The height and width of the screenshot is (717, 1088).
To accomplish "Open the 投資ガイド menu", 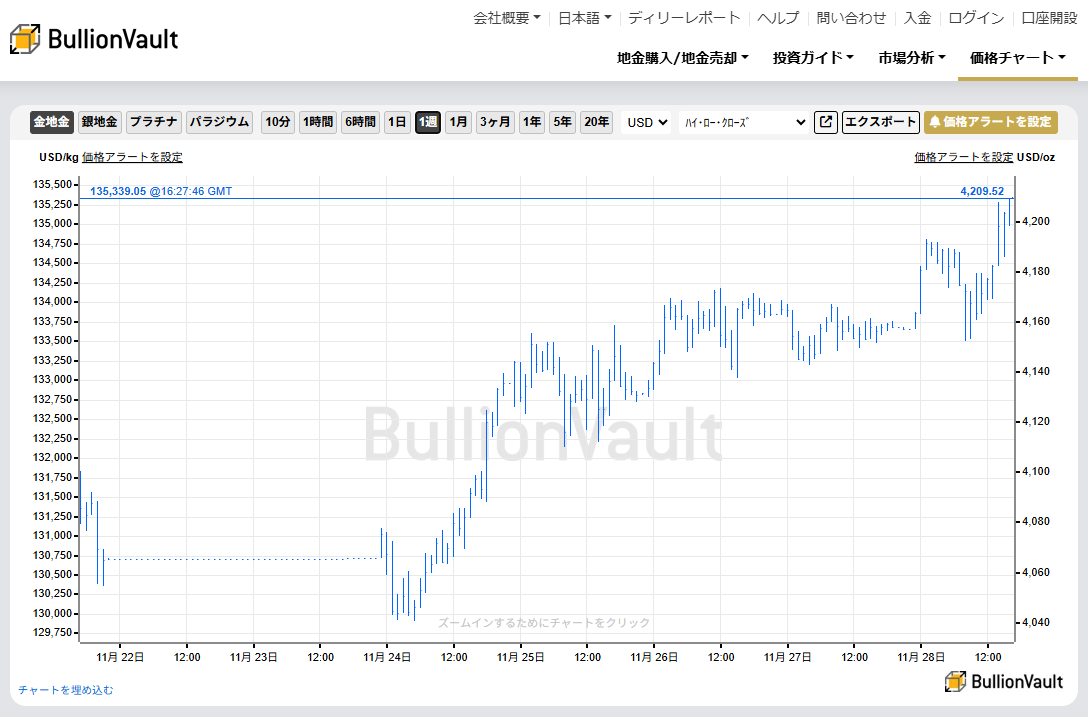I will [x=812, y=58].
